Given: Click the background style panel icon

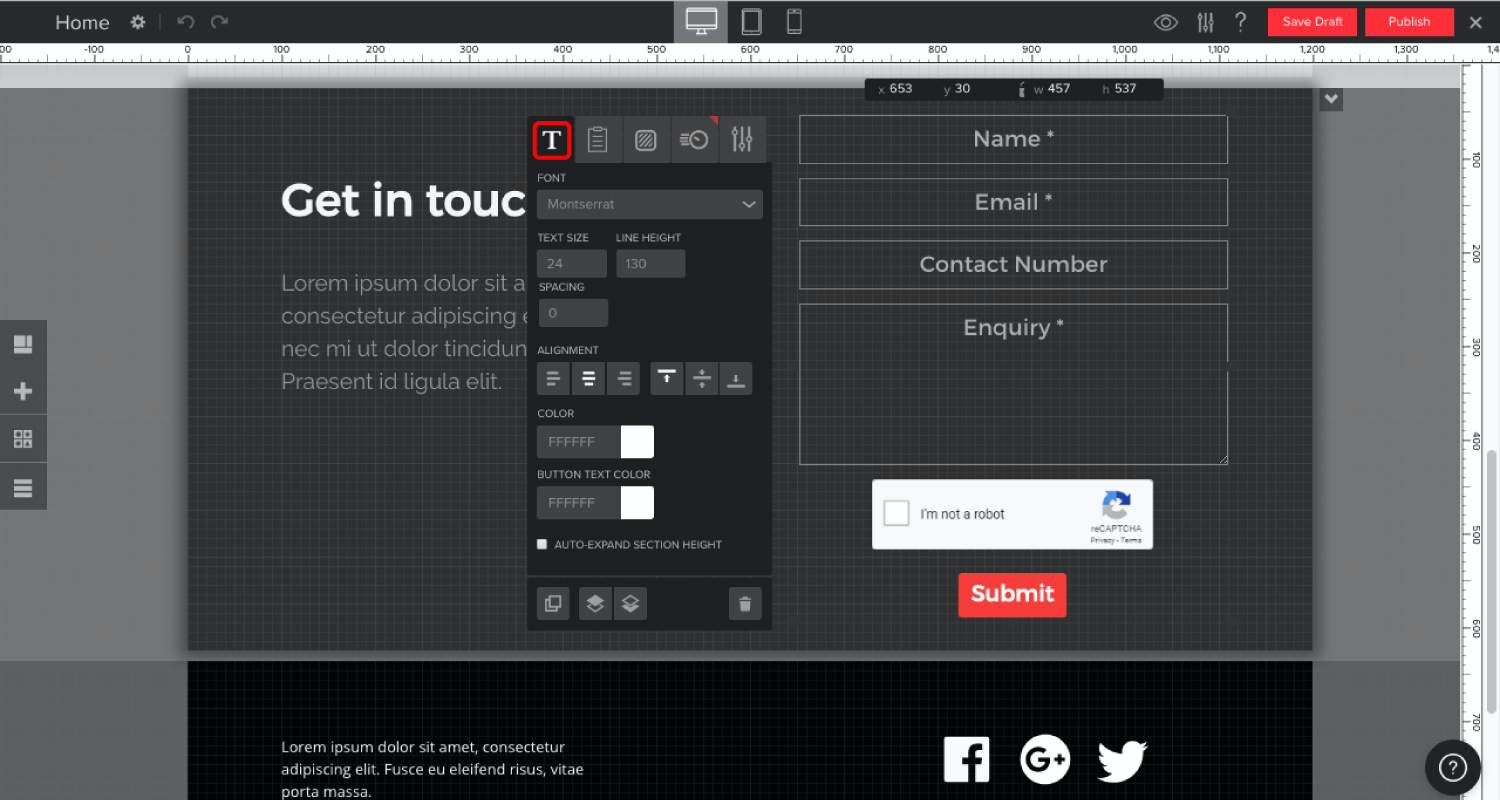Looking at the screenshot, I should (x=645, y=140).
